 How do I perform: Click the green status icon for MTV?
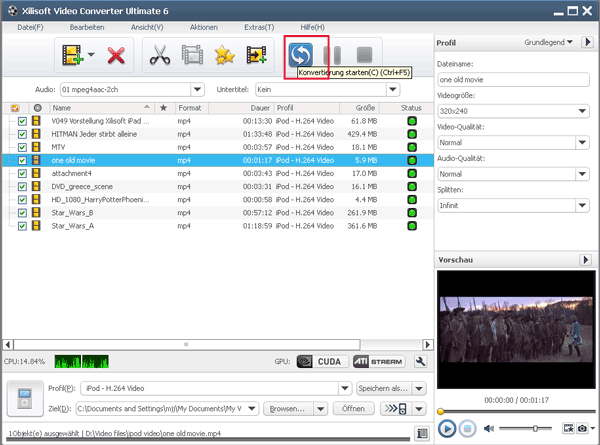pyautogui.click(x=412, y=147)
